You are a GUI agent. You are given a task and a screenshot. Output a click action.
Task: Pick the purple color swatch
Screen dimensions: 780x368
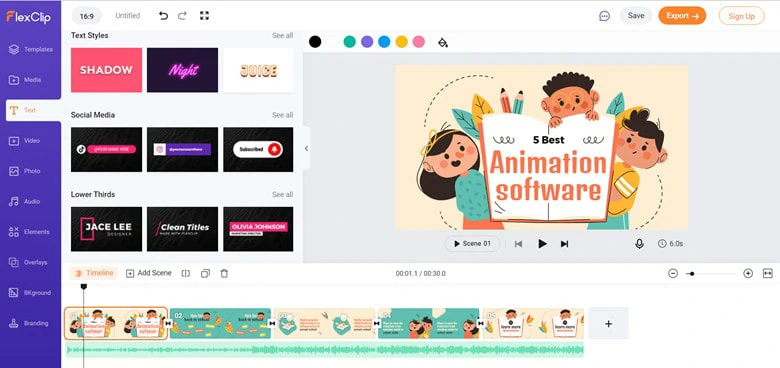pyautogui.click(x=367, y=42)
